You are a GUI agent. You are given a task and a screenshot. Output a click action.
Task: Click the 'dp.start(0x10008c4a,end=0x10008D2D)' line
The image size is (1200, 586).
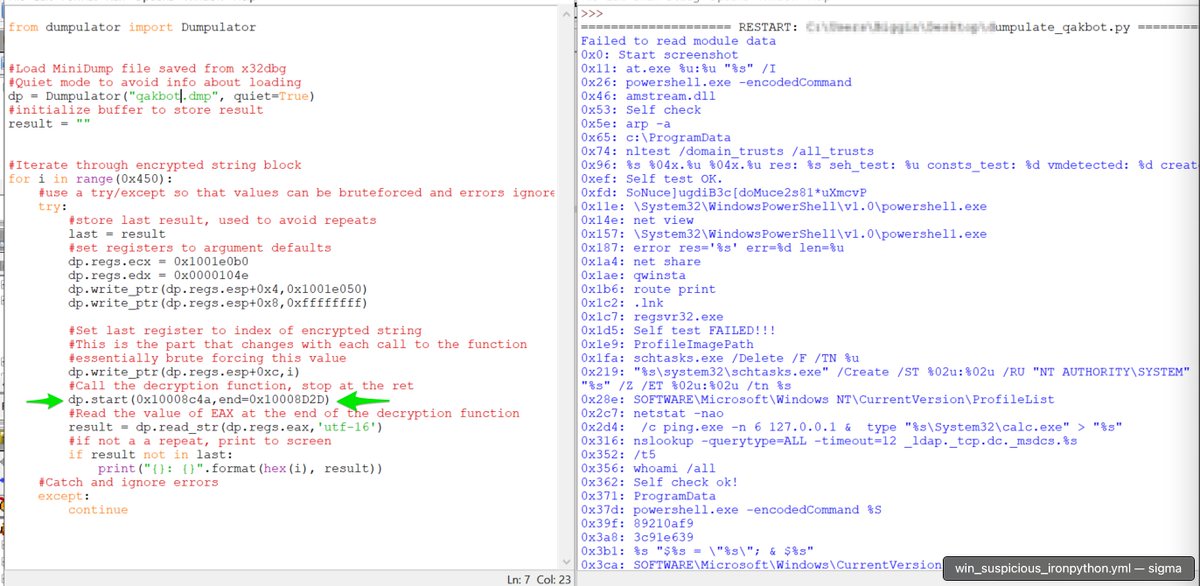pyautogui.click(x=198, y=399)
